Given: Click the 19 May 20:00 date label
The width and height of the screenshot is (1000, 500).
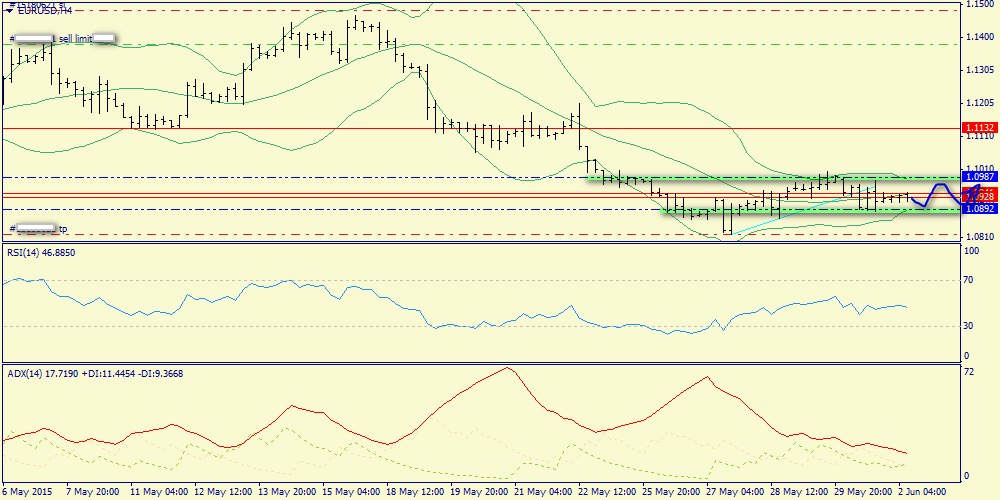Looking at the screenshot, I should [x=479, y=493].
